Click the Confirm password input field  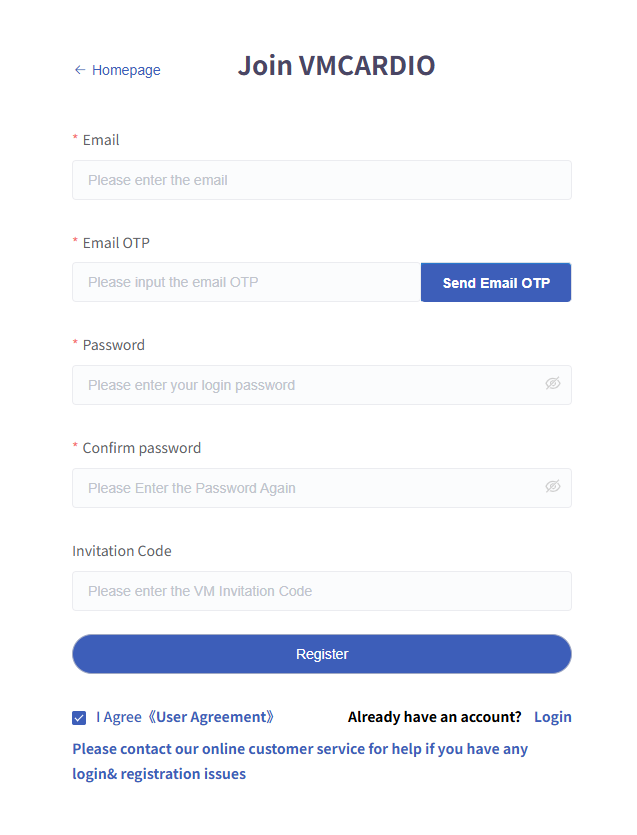[x=305, y=488]
